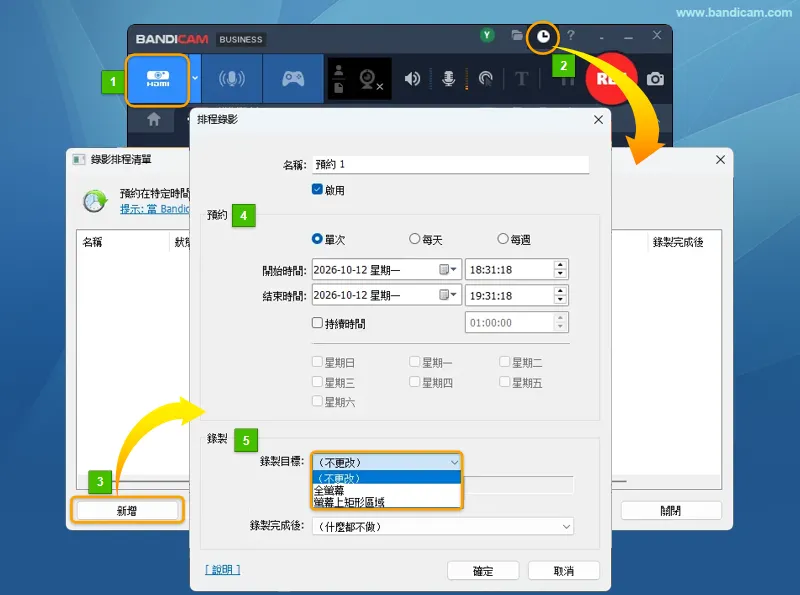Select the 每天 radio option
Image resolution: width=800 pixels, height=595 pixels.
414,239
